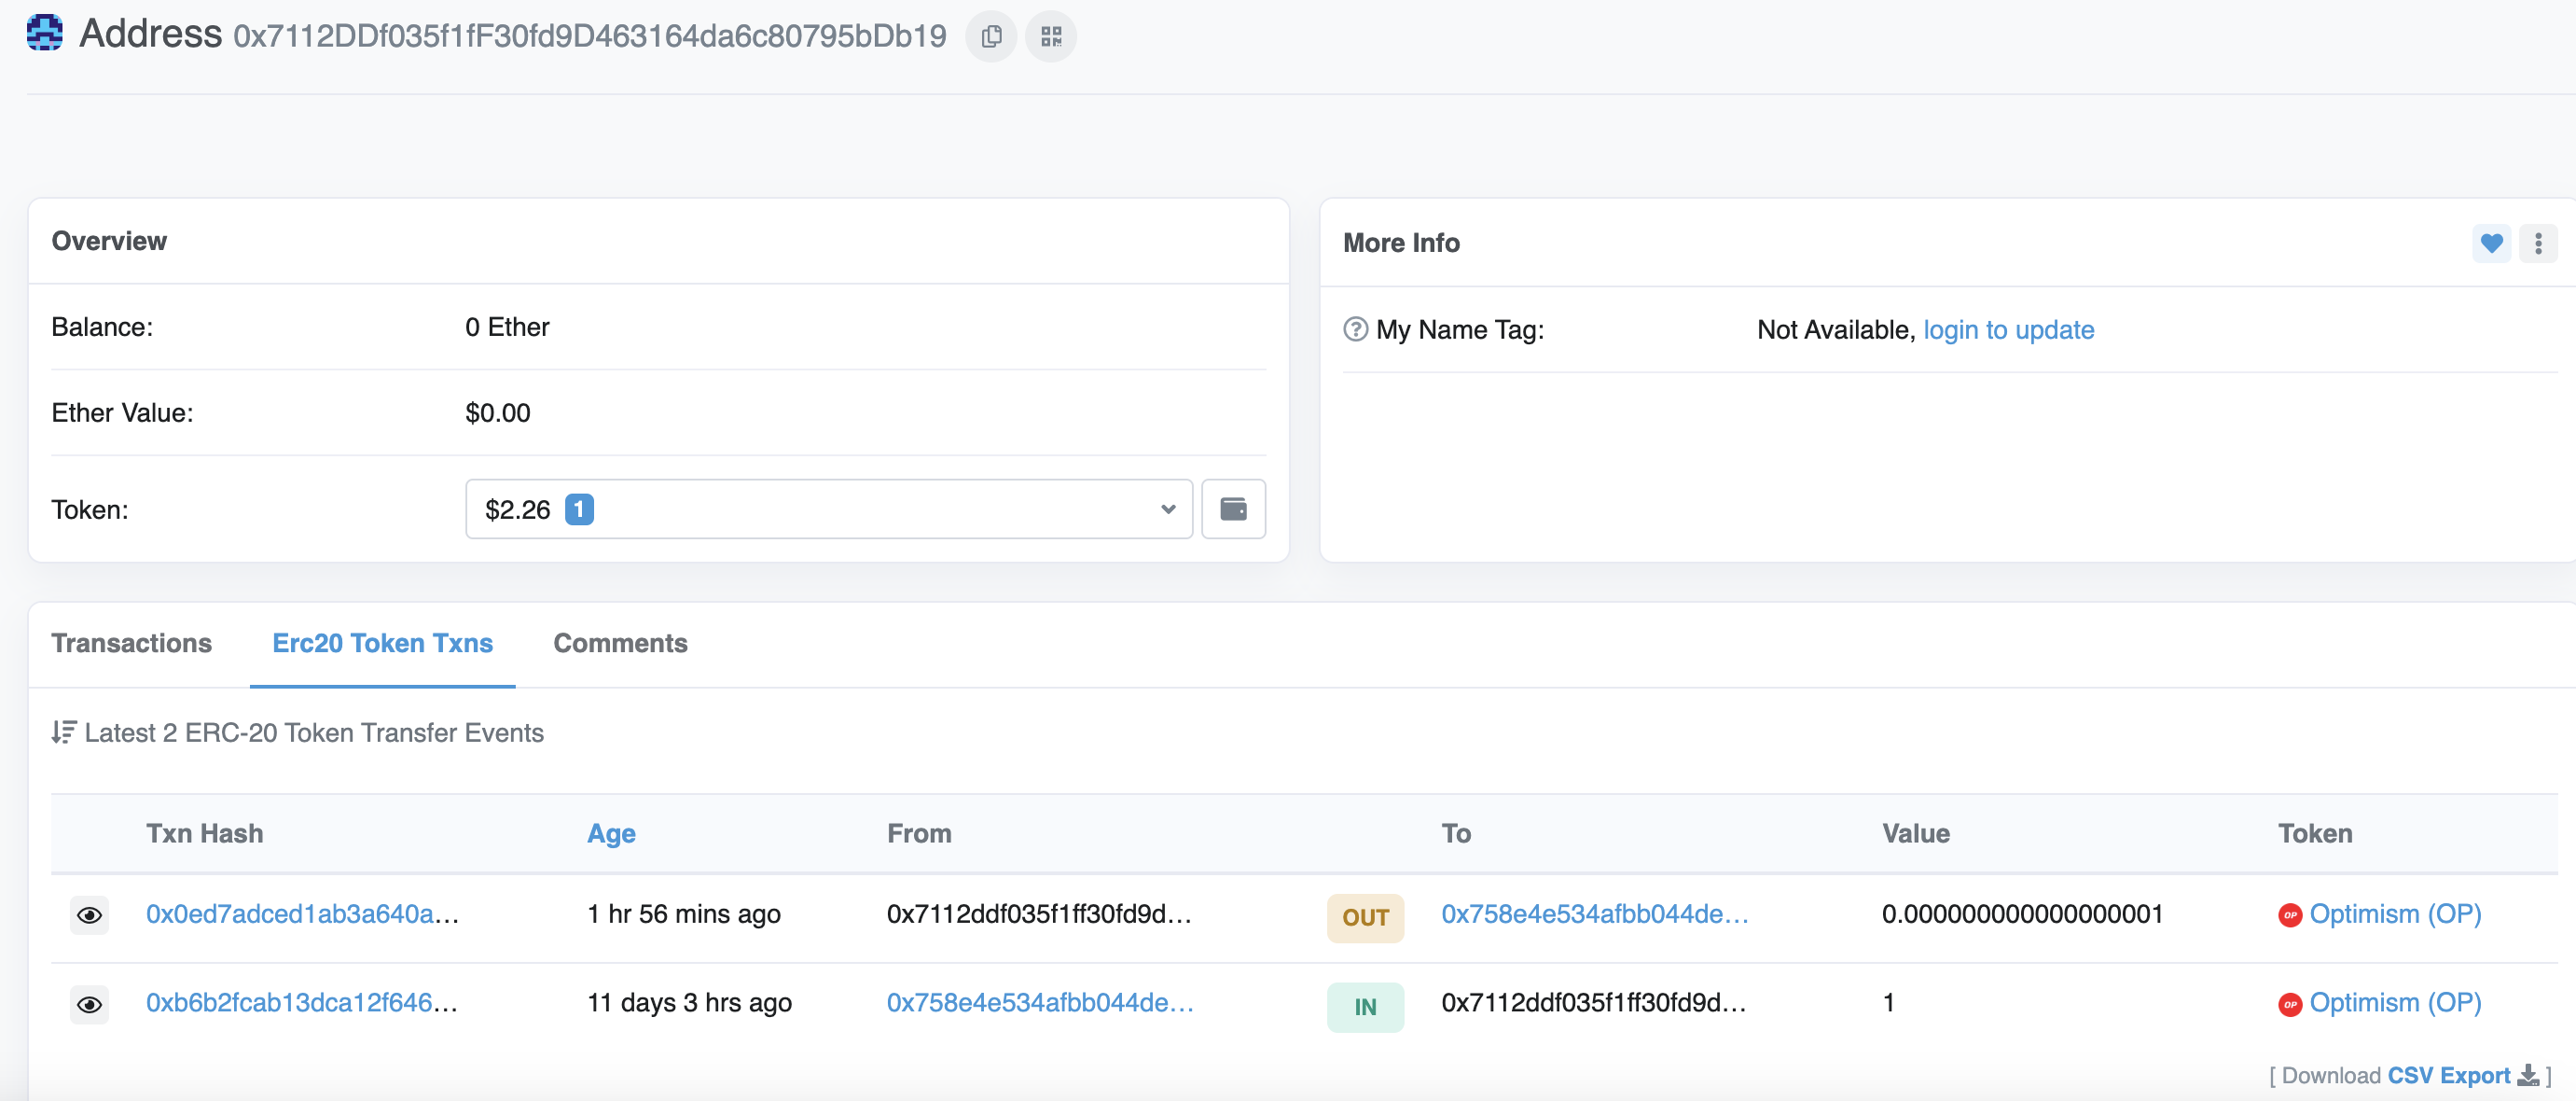Click the Value column header
This screenshot has width=2576, height=1101.
pos(1915,833)
